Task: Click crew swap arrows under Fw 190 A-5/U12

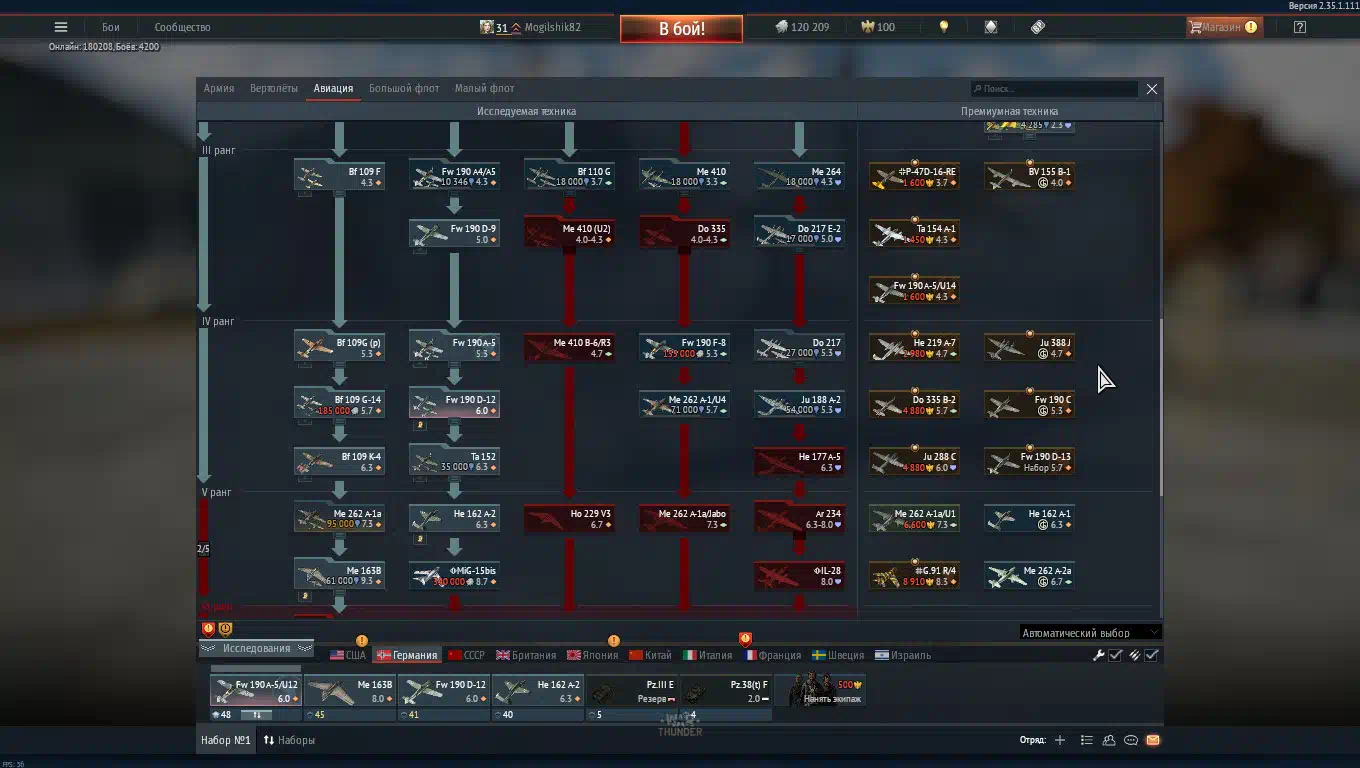Action: click(x=256, y=715)
